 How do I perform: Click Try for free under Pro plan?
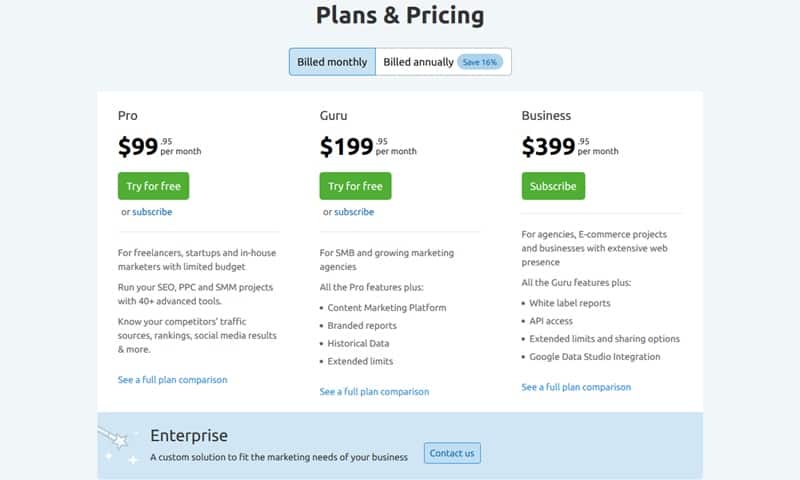[153, 186]
